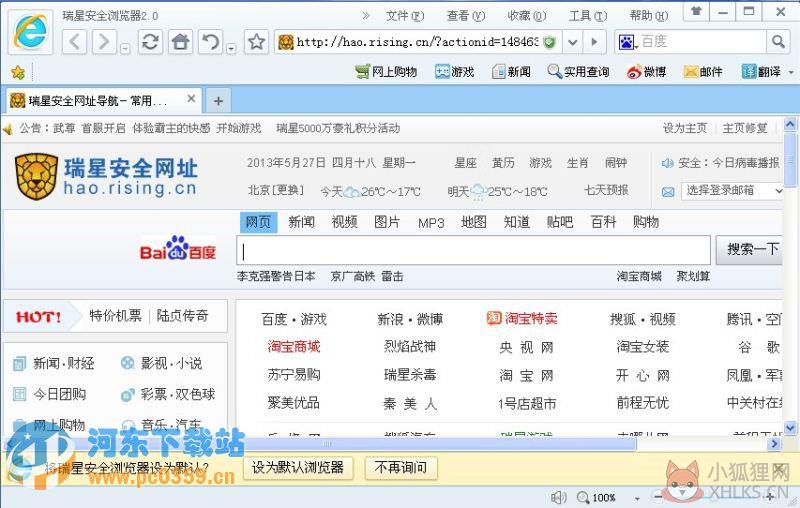Open the 文件 menu
800x508 pixels.
[405, 16]
